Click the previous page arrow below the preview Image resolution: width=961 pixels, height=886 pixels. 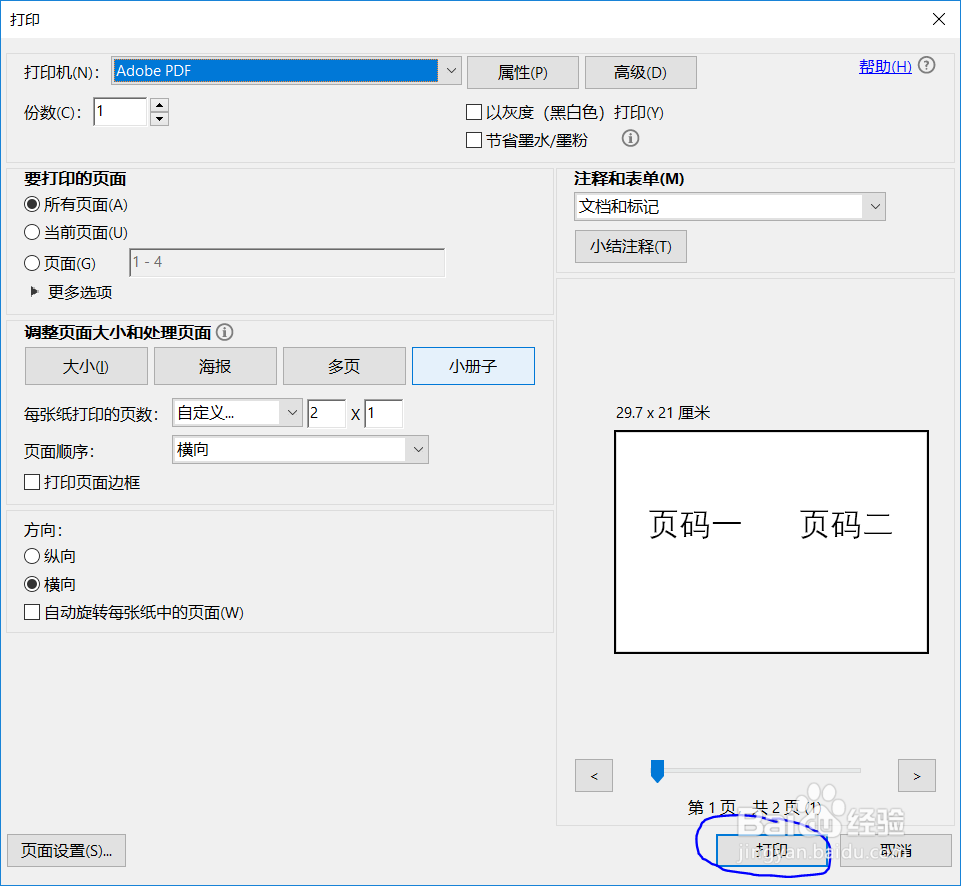593,775
